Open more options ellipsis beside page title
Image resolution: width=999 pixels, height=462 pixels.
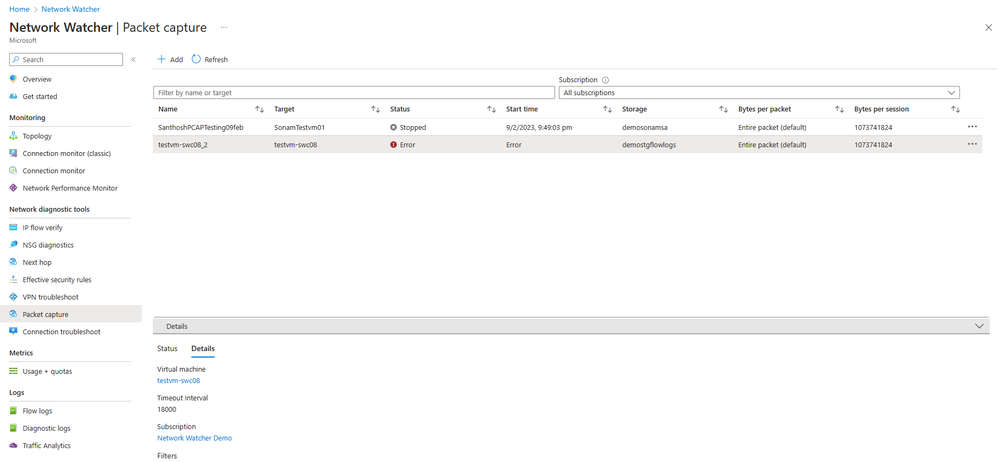click(224, 27)
